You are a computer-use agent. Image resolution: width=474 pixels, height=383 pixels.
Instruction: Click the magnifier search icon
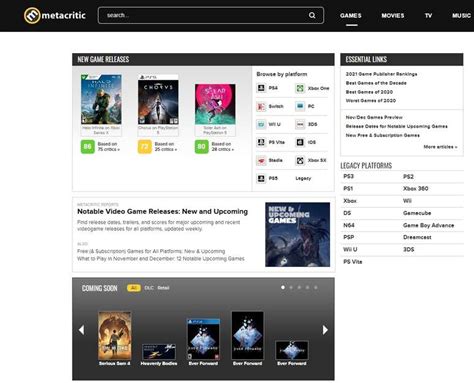pyautogui.click(x=312, y=15)
